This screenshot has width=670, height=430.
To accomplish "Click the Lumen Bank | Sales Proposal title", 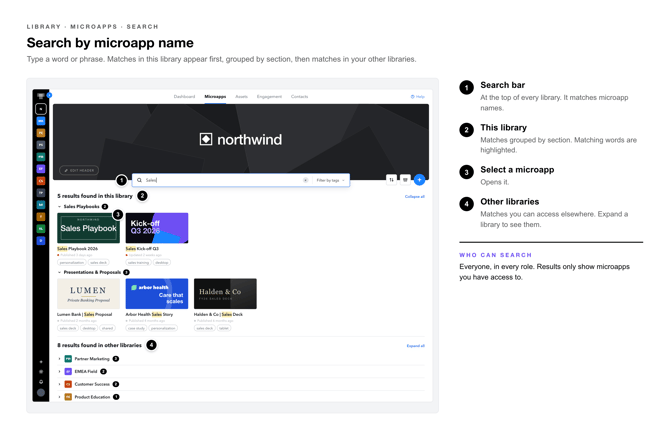I will pos(85,314).
